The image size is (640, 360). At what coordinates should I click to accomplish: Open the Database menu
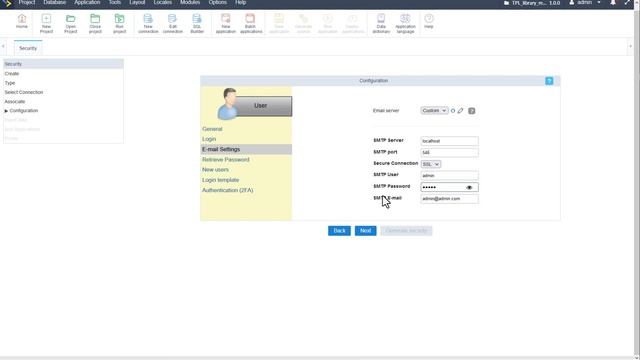(x=55, y=2)
